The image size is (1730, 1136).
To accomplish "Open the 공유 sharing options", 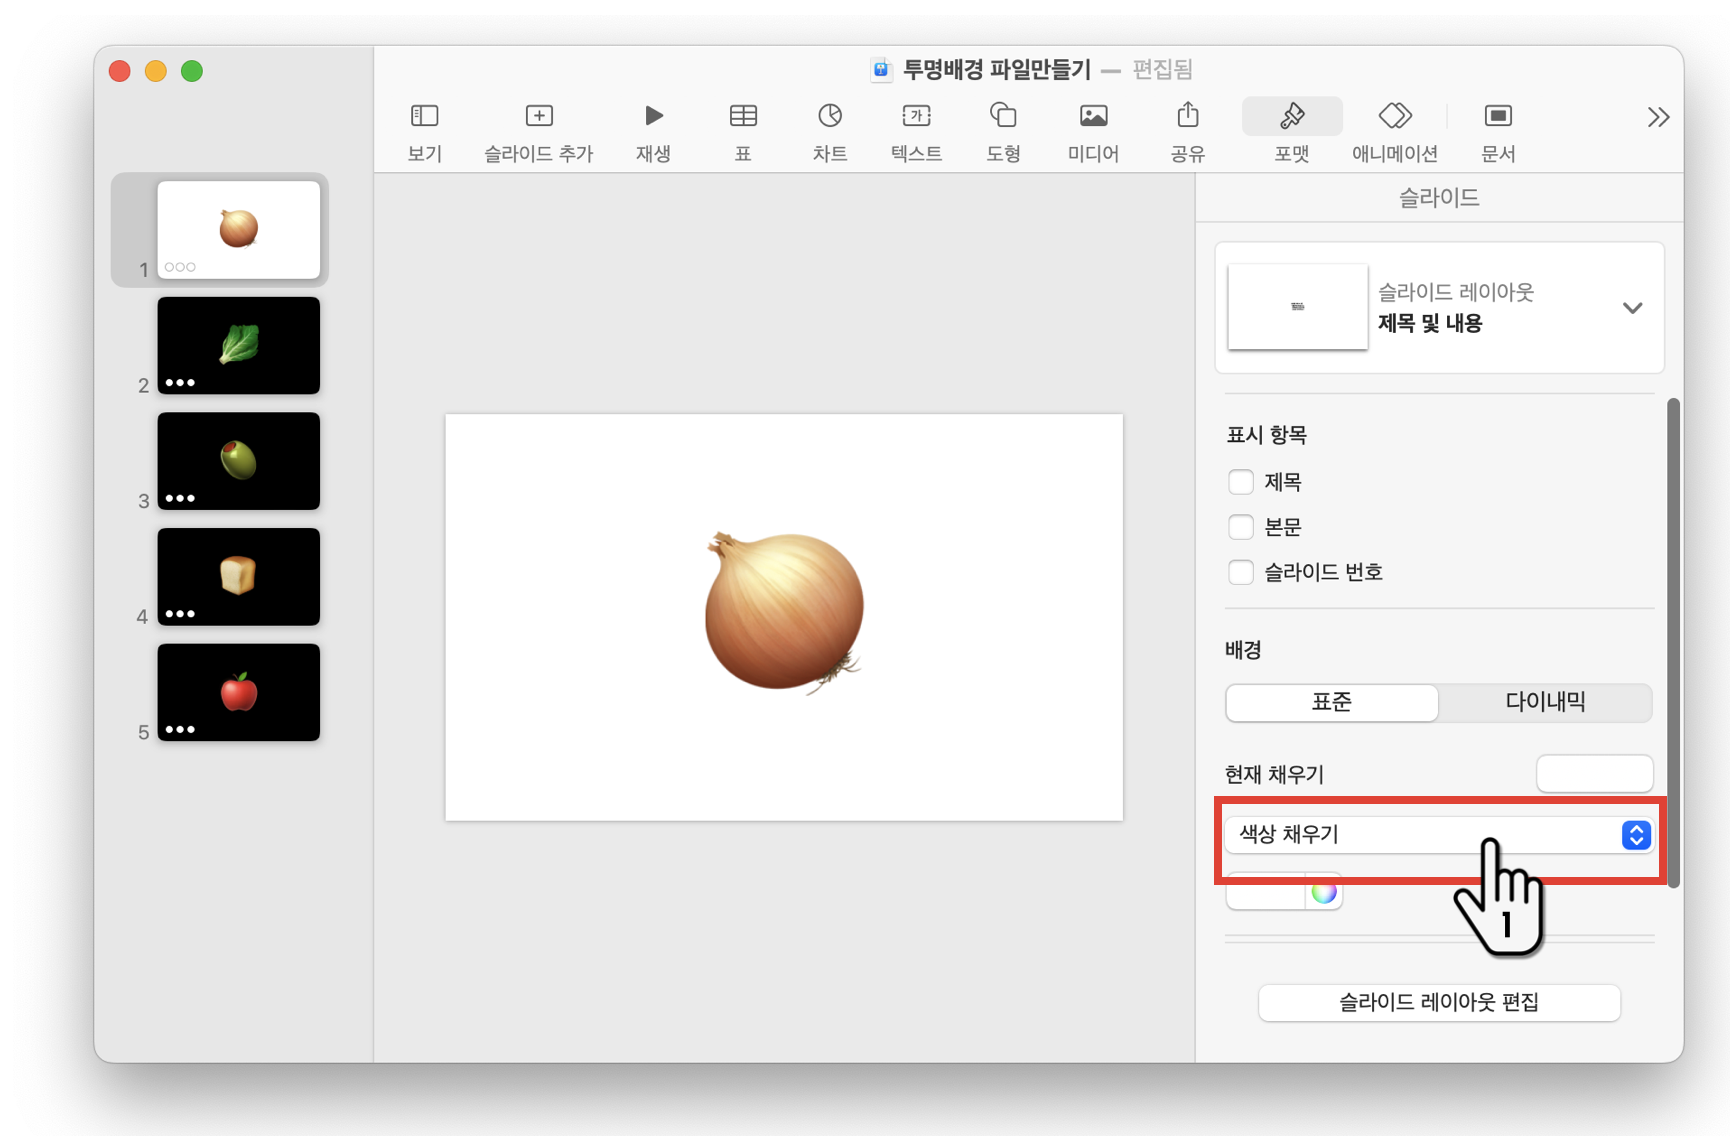I will pos(1186,130).
